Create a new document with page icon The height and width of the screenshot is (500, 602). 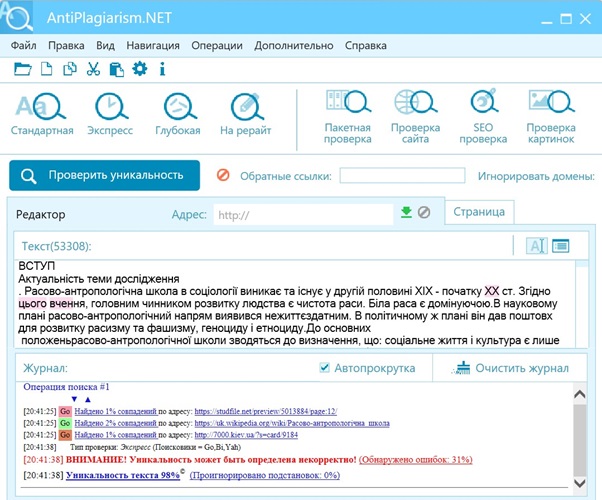(x=46, y=69)
